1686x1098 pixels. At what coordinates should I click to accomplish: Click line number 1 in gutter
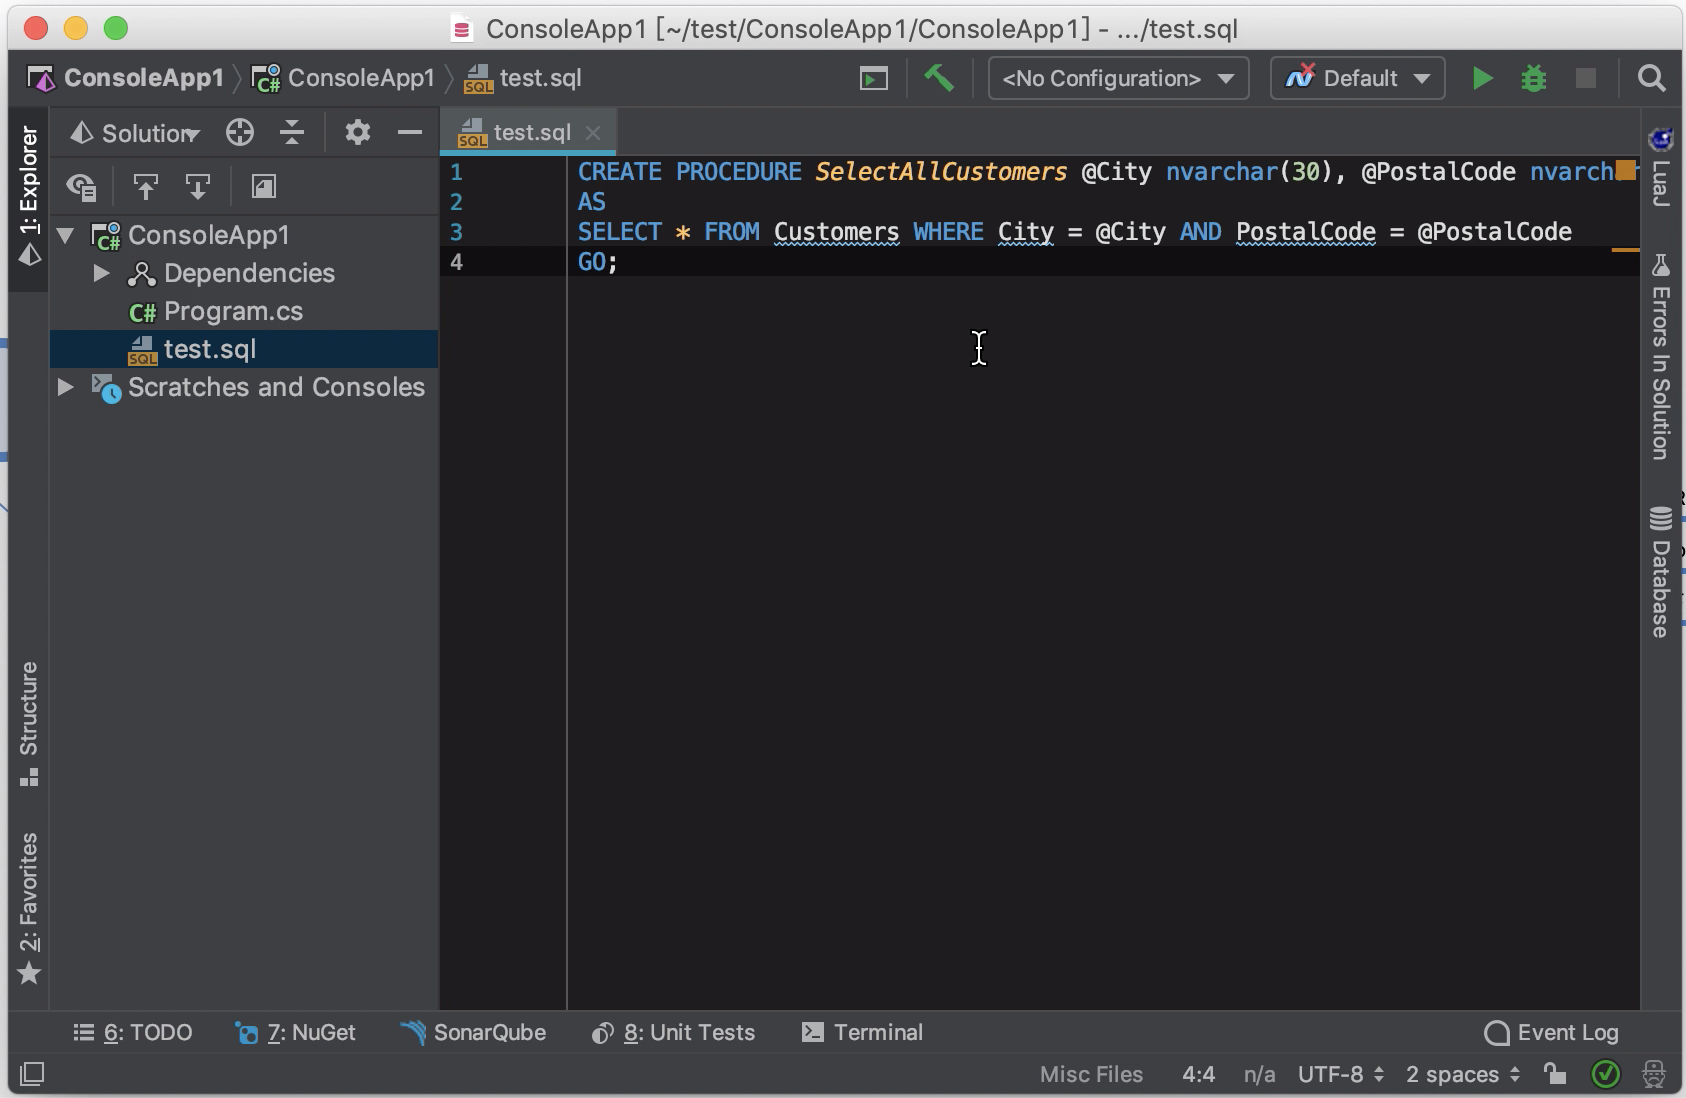456,172
